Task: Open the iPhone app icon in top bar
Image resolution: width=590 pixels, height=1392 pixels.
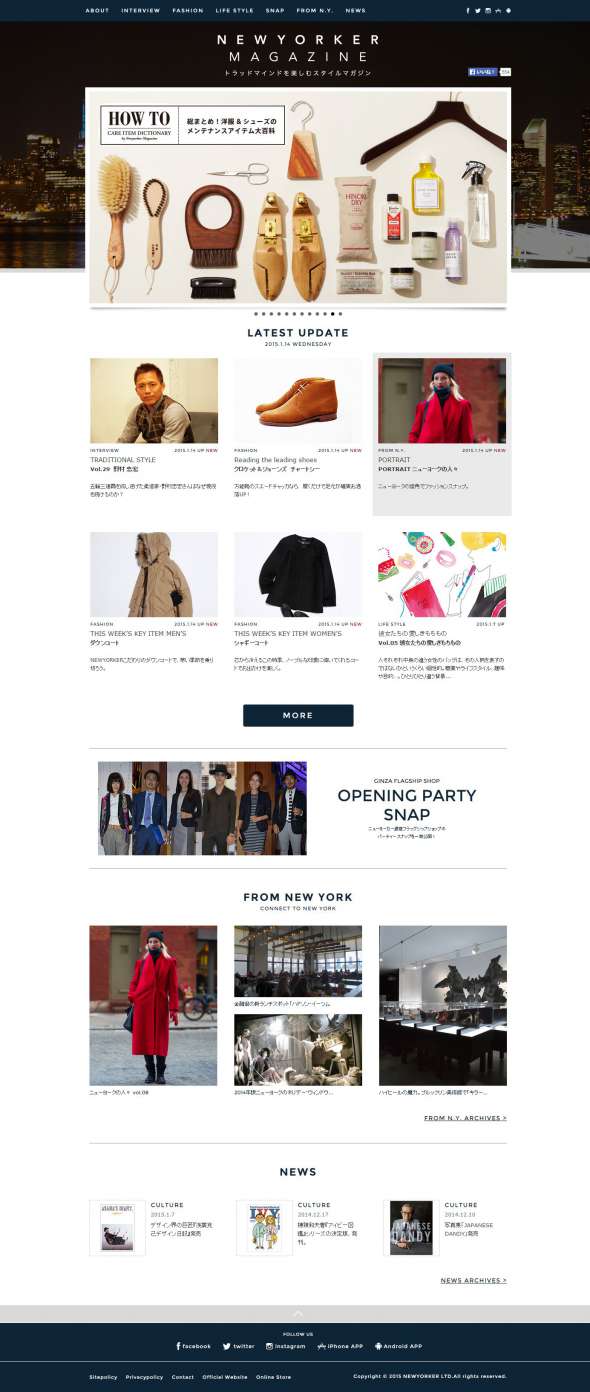Action: click(498, 10)
